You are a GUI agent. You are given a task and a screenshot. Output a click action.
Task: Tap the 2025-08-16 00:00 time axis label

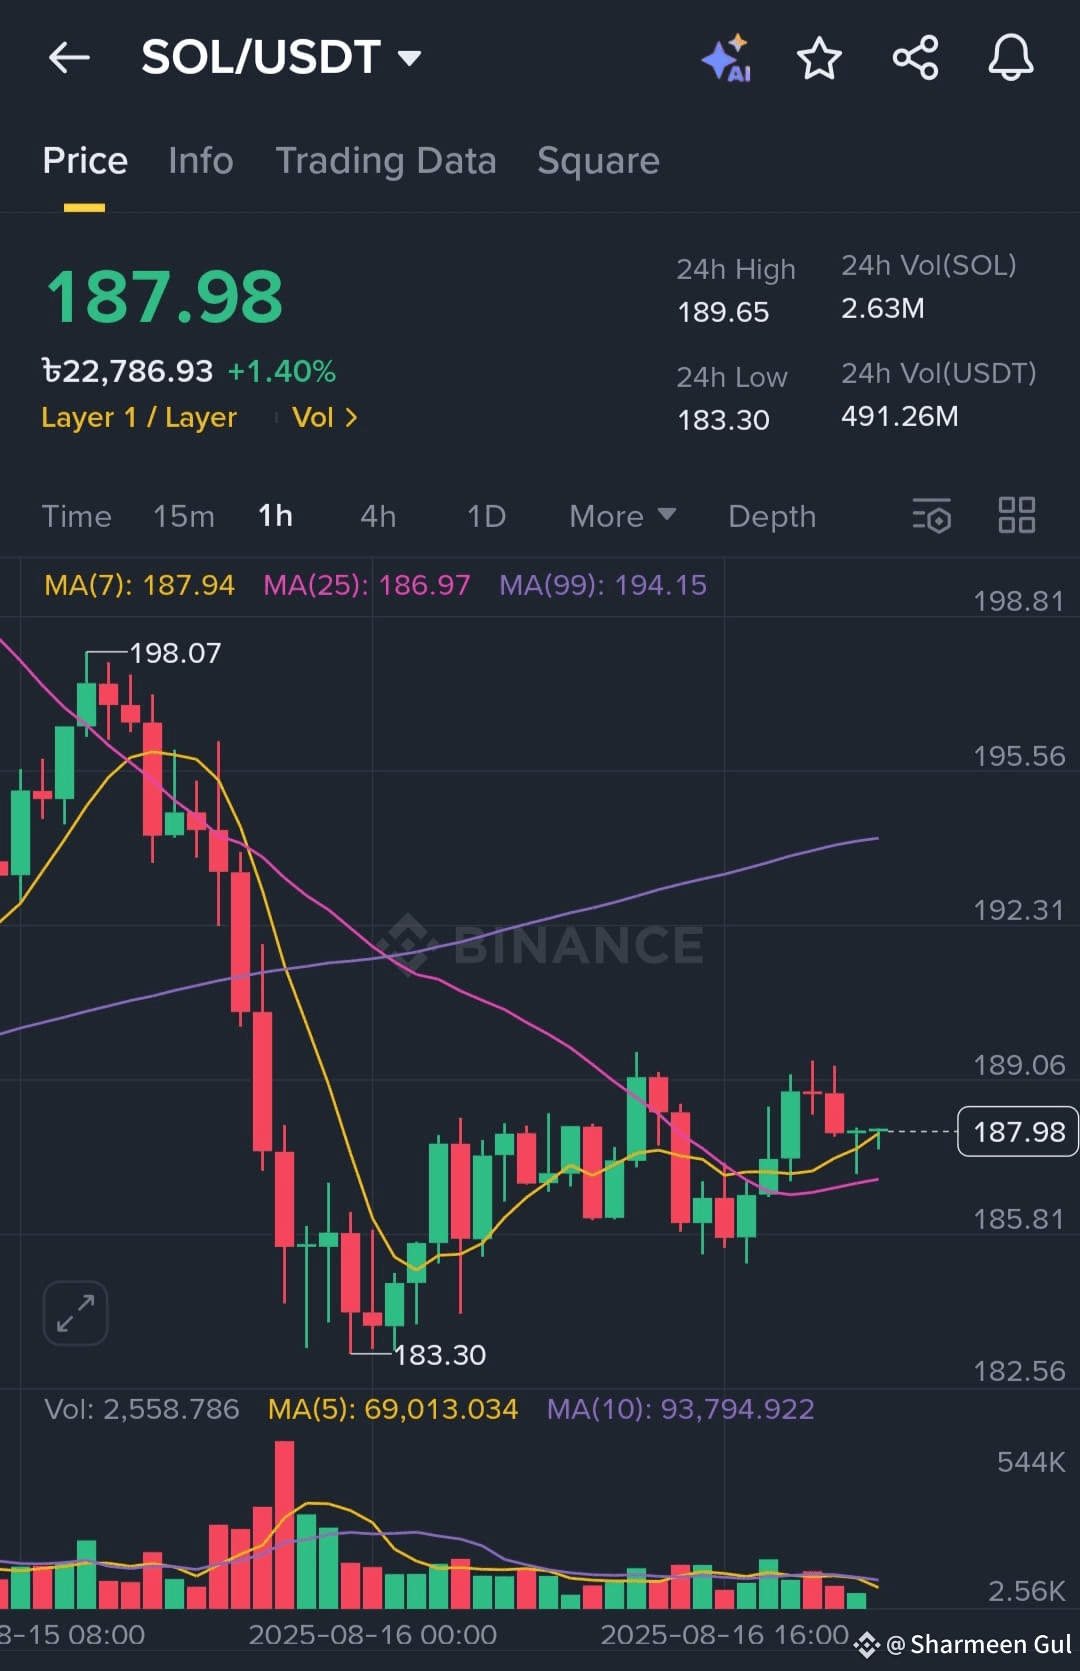pyautogui.click(x=372, y=1634)
